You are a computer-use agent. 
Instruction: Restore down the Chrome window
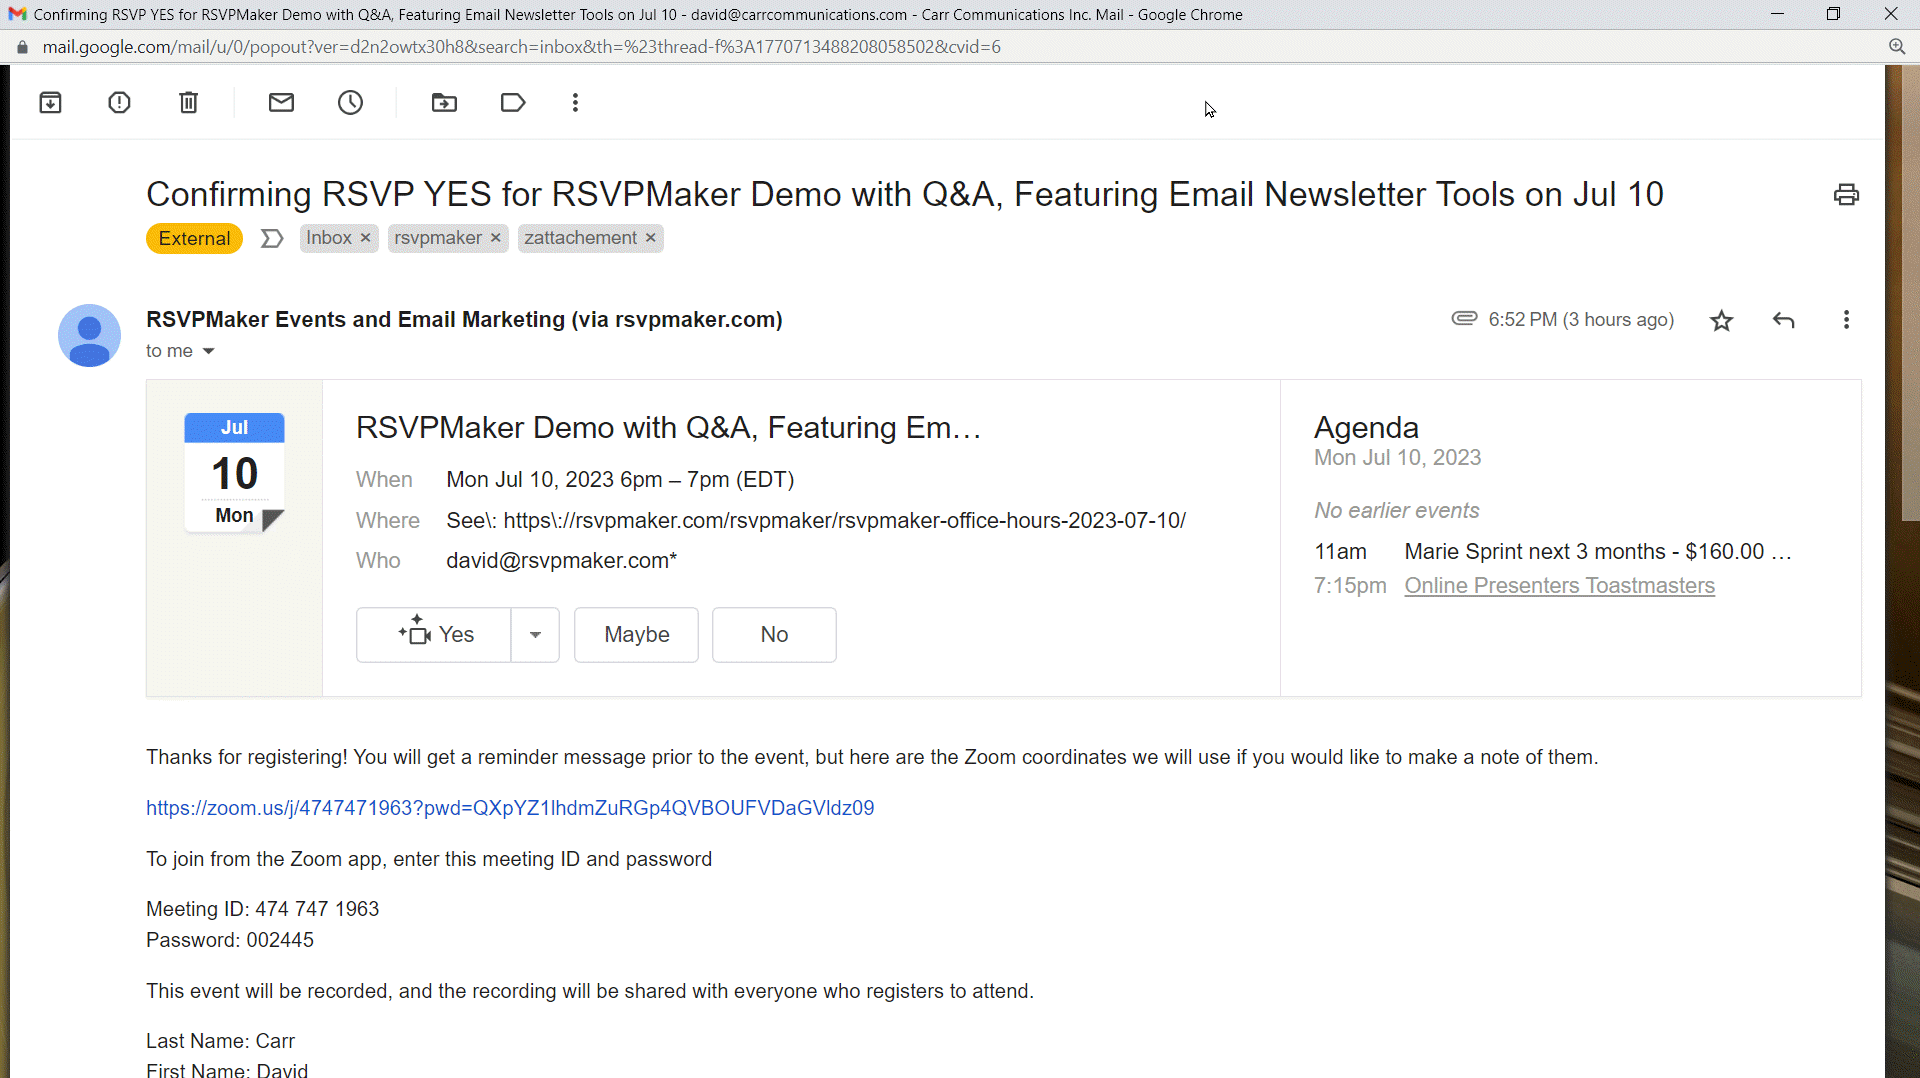pyautogui.click(x=1833, y=14)
